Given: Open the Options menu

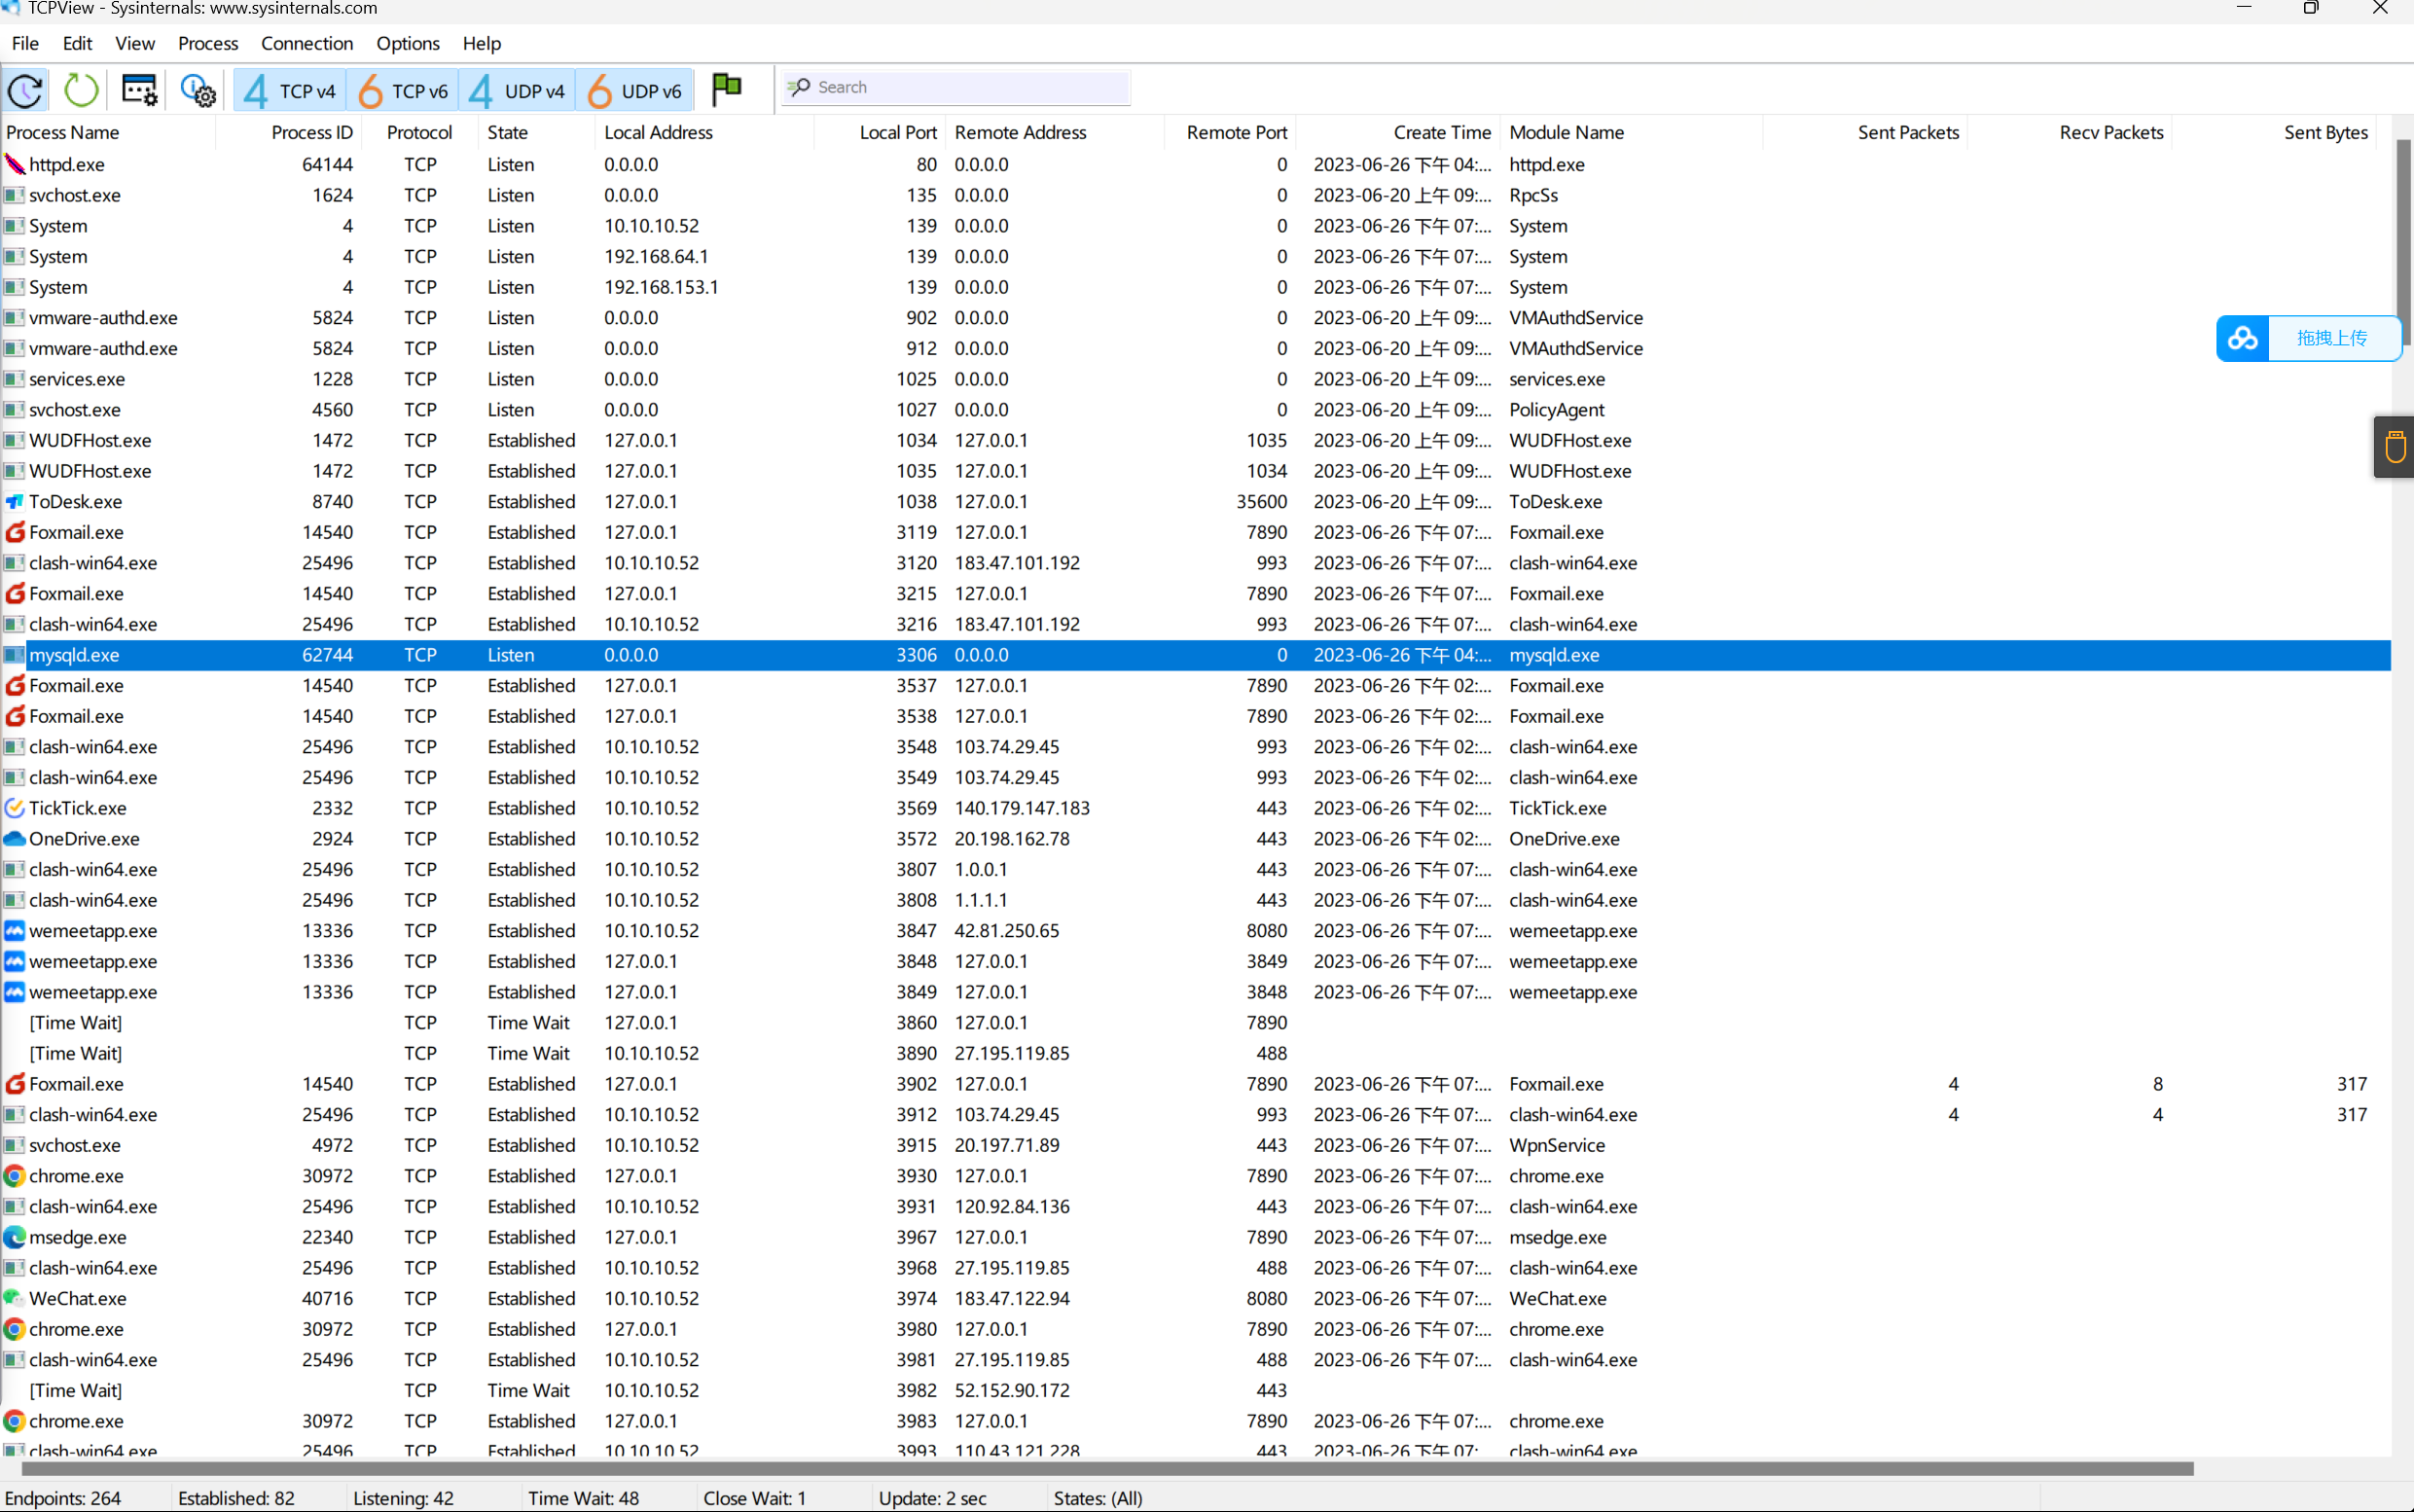Looking at the screenshot, I should [x=407, y=43].
